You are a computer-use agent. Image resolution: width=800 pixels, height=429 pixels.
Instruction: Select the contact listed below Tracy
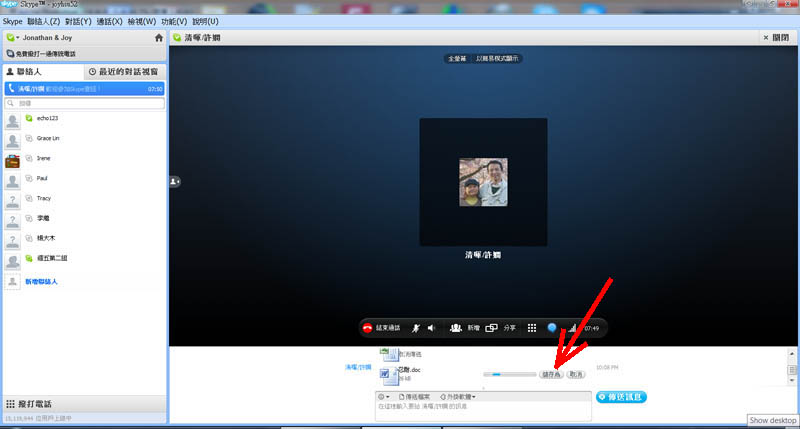85,220
